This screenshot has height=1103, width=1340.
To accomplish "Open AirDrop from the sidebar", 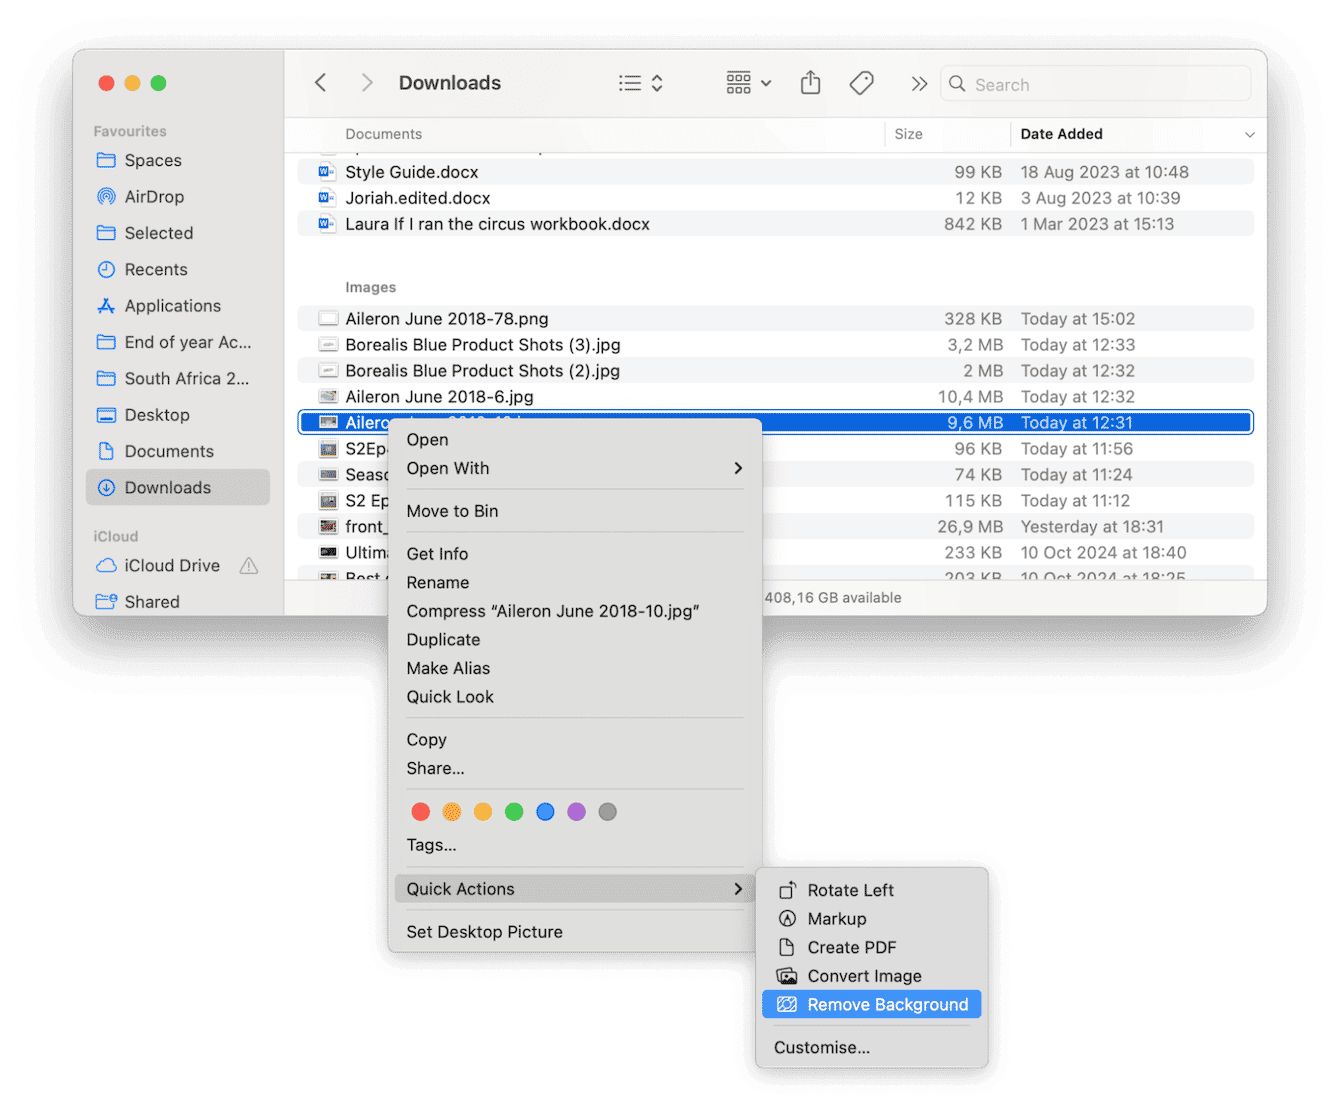I will click(x=154, y=196).
